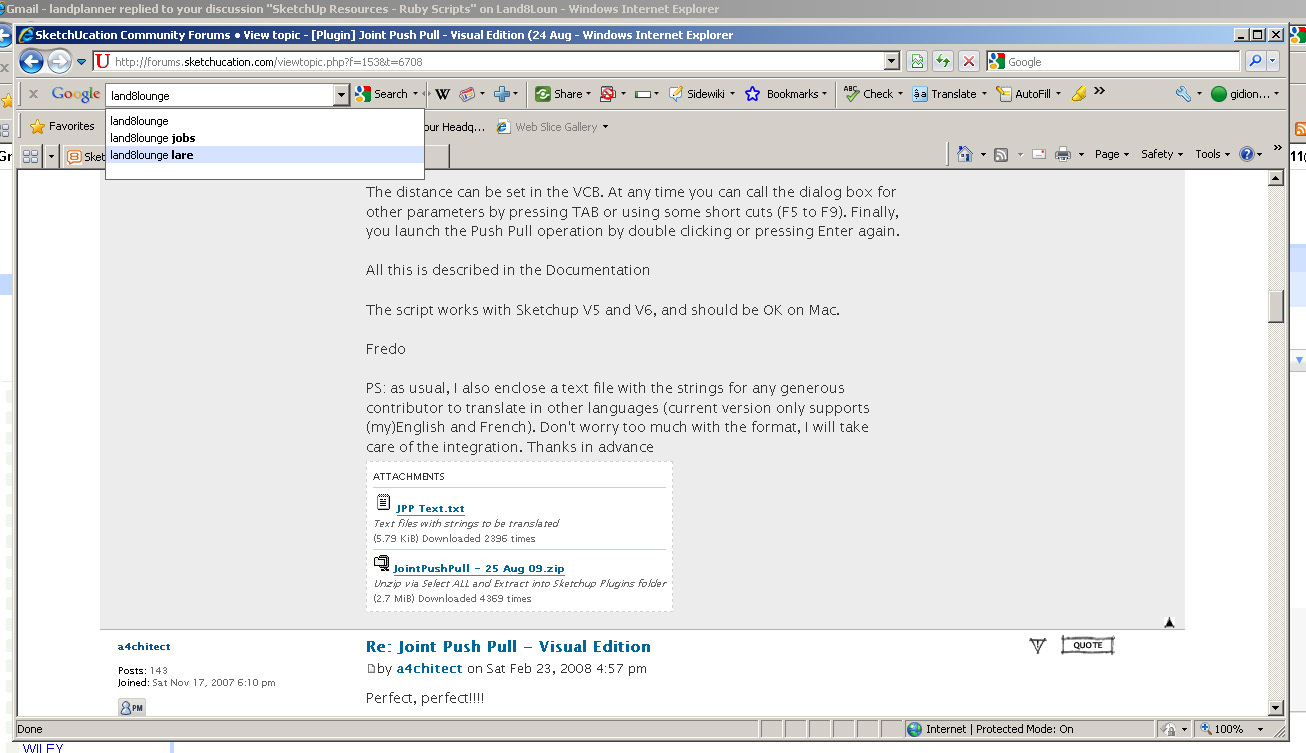Toggle the popup blocker toolbar icon
This screenshot has height=753, width=1306.
(607, 94)
